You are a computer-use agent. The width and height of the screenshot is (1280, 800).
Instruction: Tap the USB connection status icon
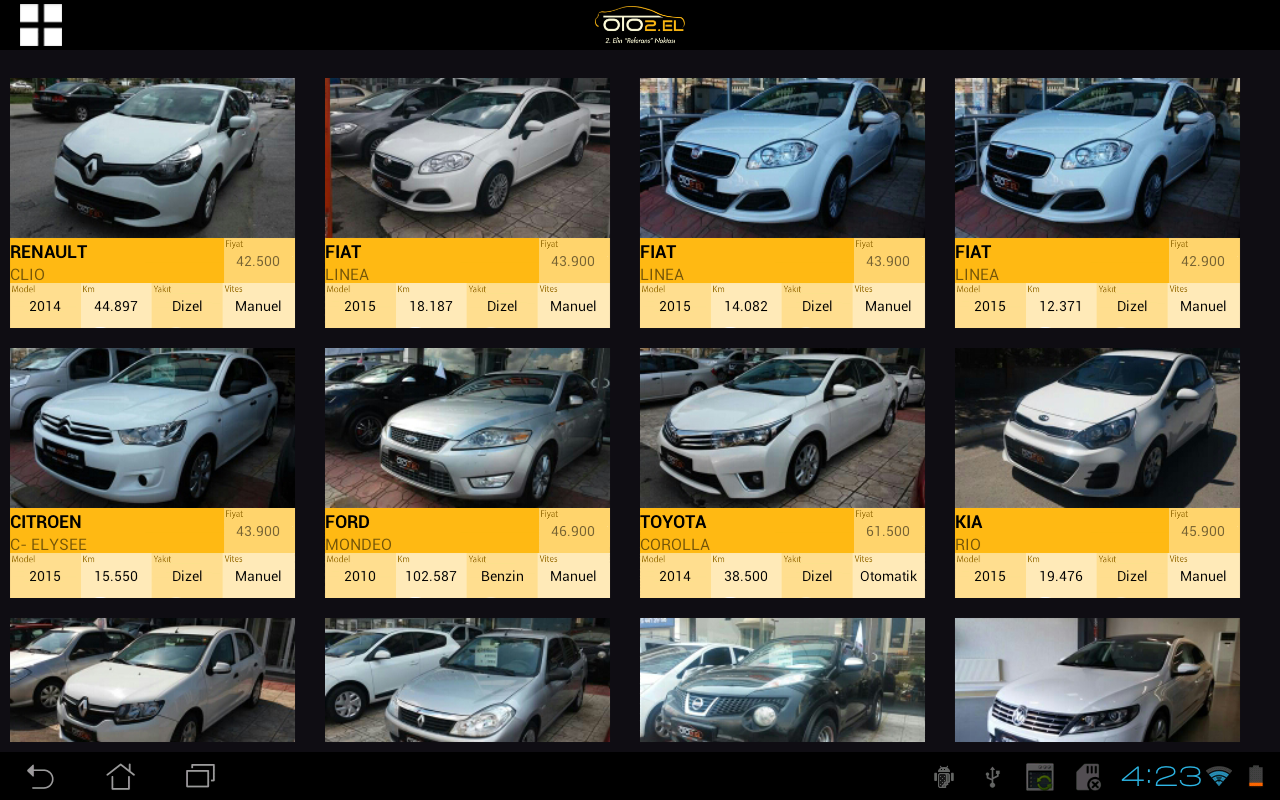pyautogui.click(x=992, y=777)
